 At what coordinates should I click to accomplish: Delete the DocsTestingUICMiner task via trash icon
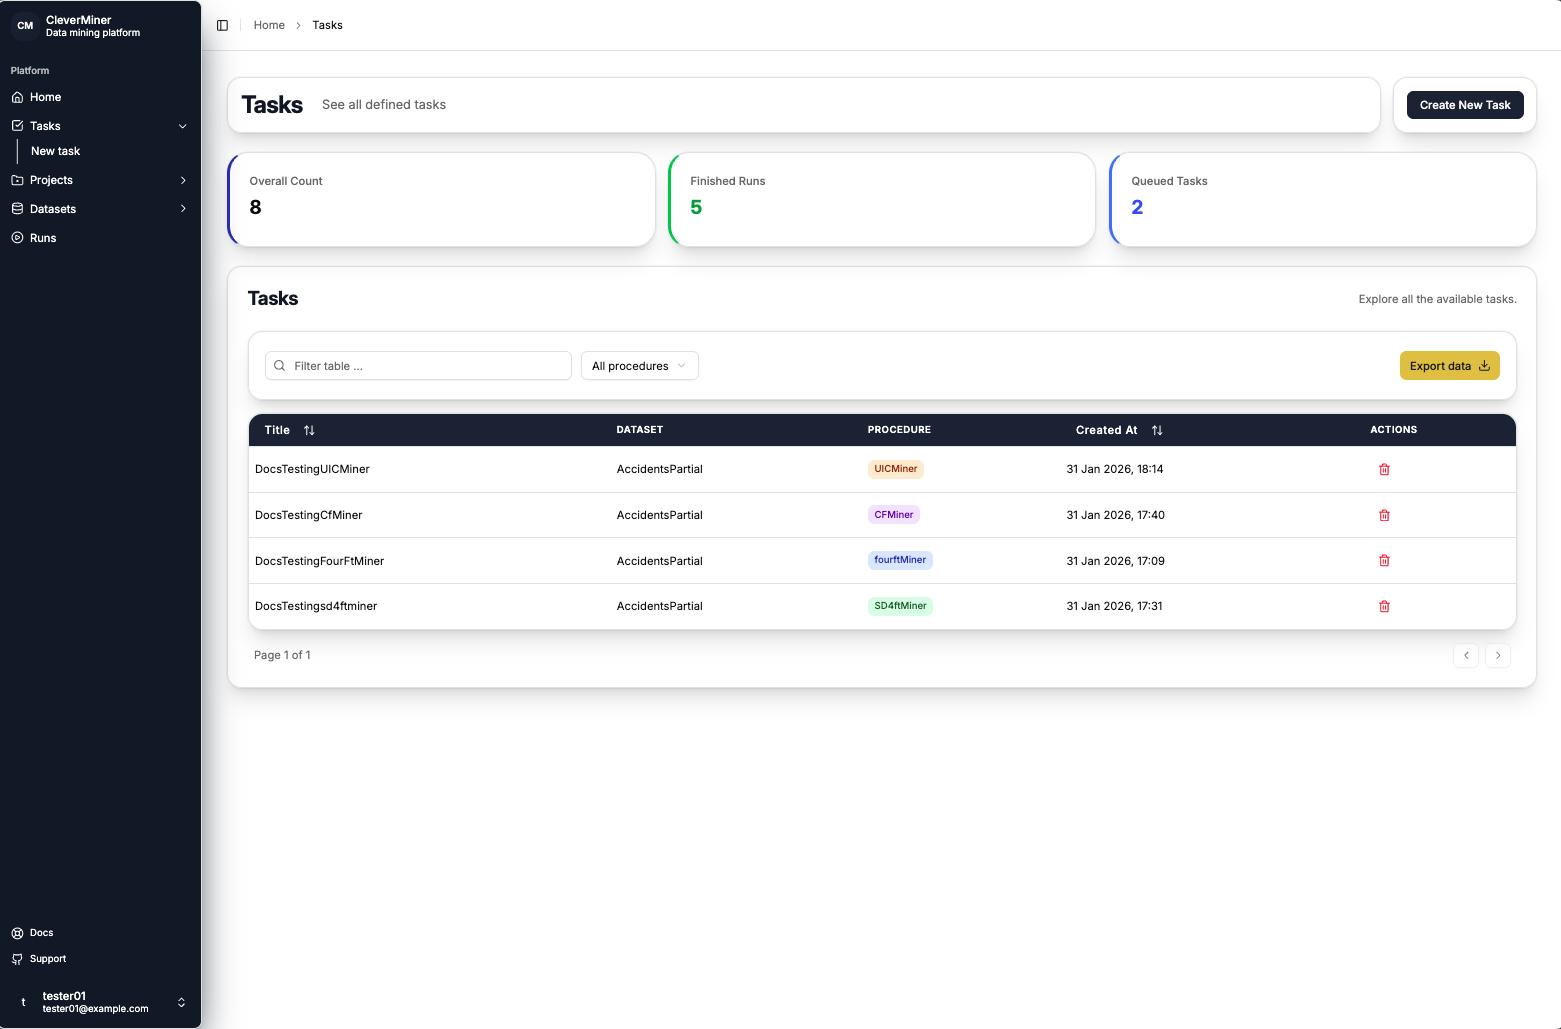coord(1385,468)
